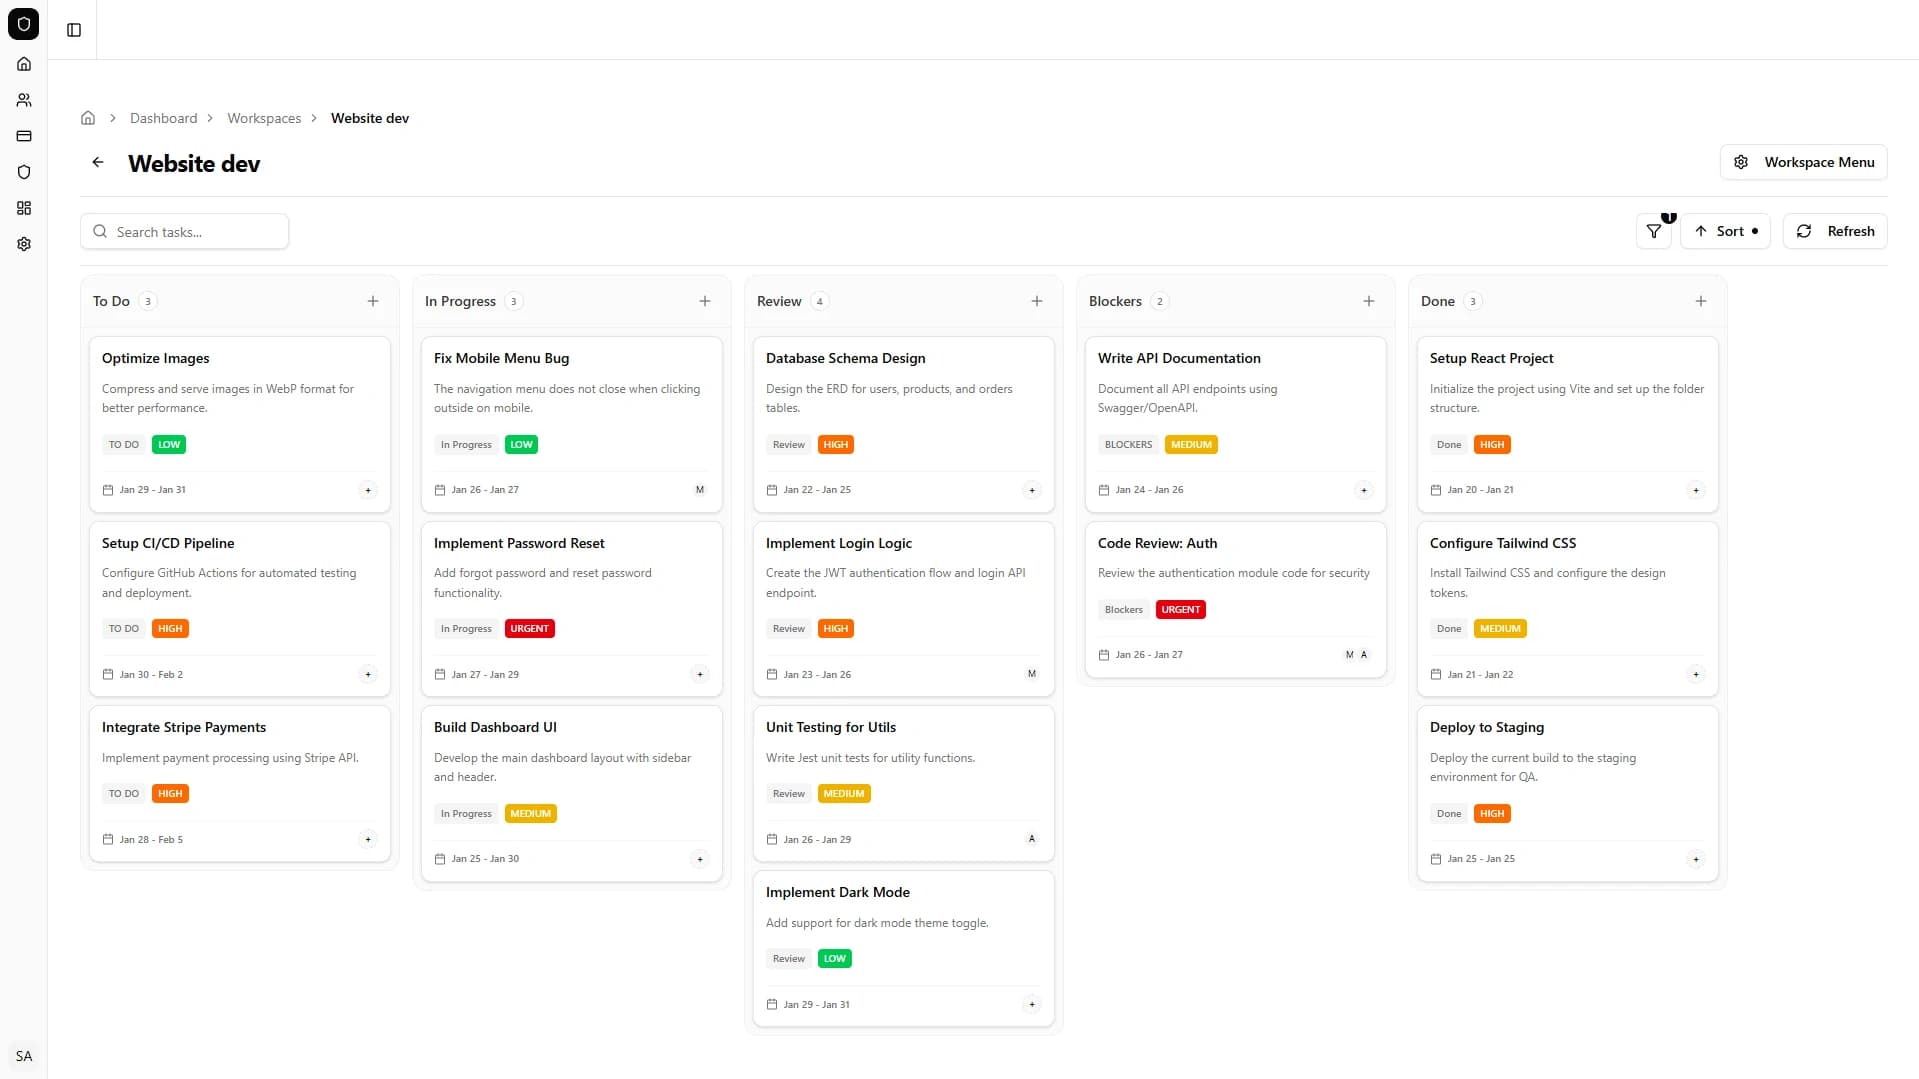Open the Members section from the sidebar
This screenshot has height=1079, width=1919.
[24, 100]
